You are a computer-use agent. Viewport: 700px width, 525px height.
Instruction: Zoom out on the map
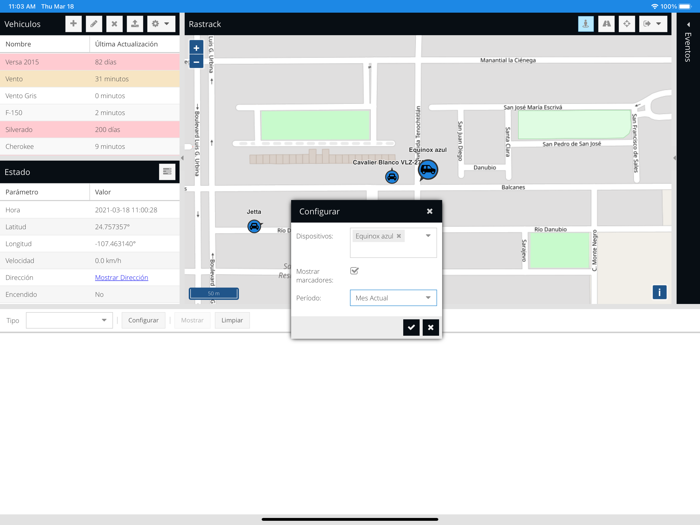tap(196, 62)
